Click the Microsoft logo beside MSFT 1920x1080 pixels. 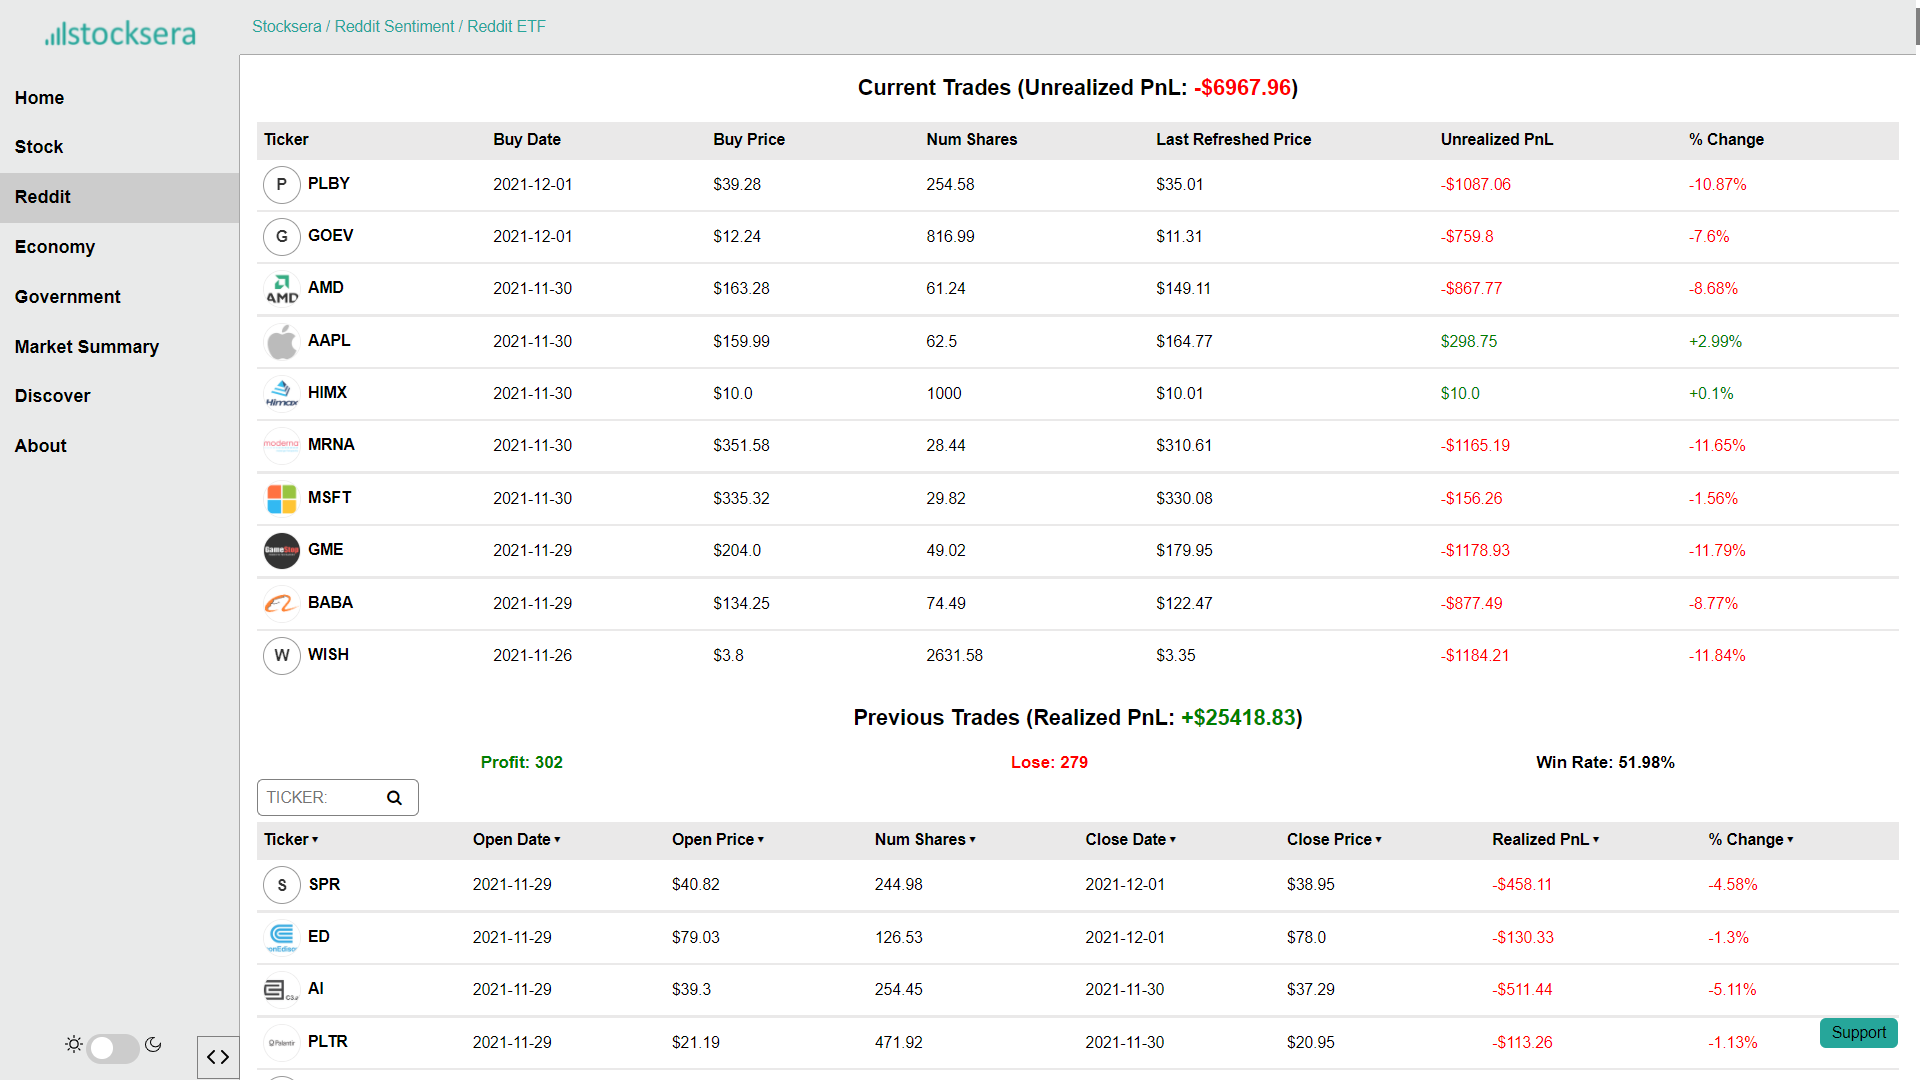[281, 498]
